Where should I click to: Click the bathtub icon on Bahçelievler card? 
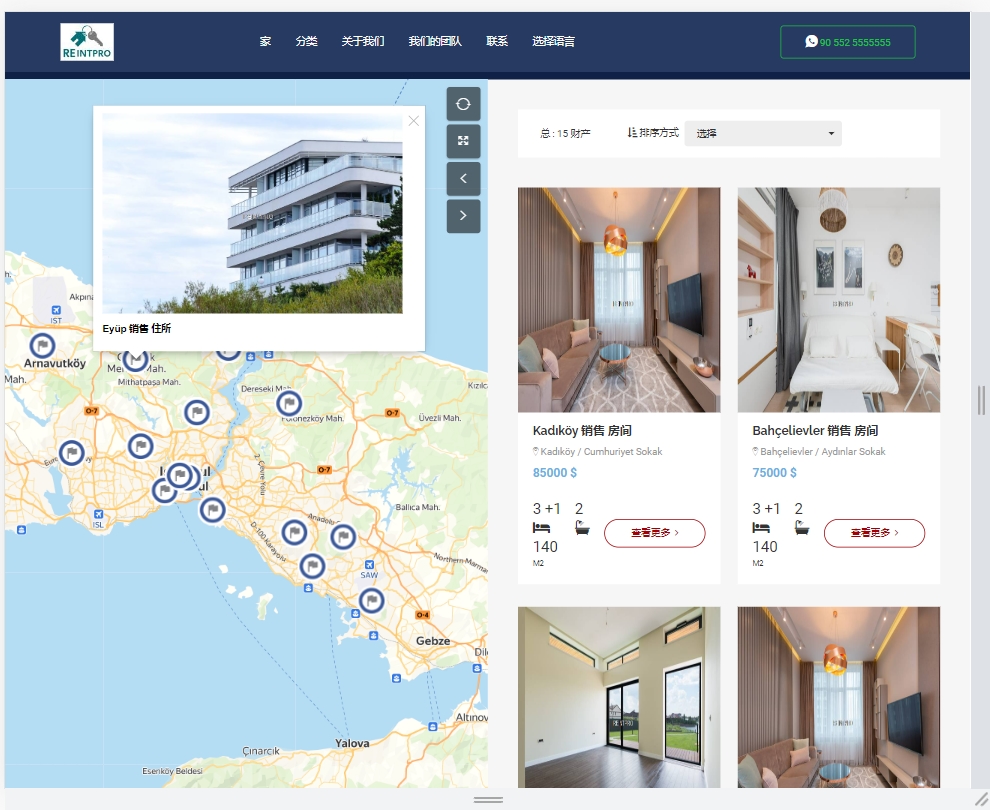(x=802, y=528)
